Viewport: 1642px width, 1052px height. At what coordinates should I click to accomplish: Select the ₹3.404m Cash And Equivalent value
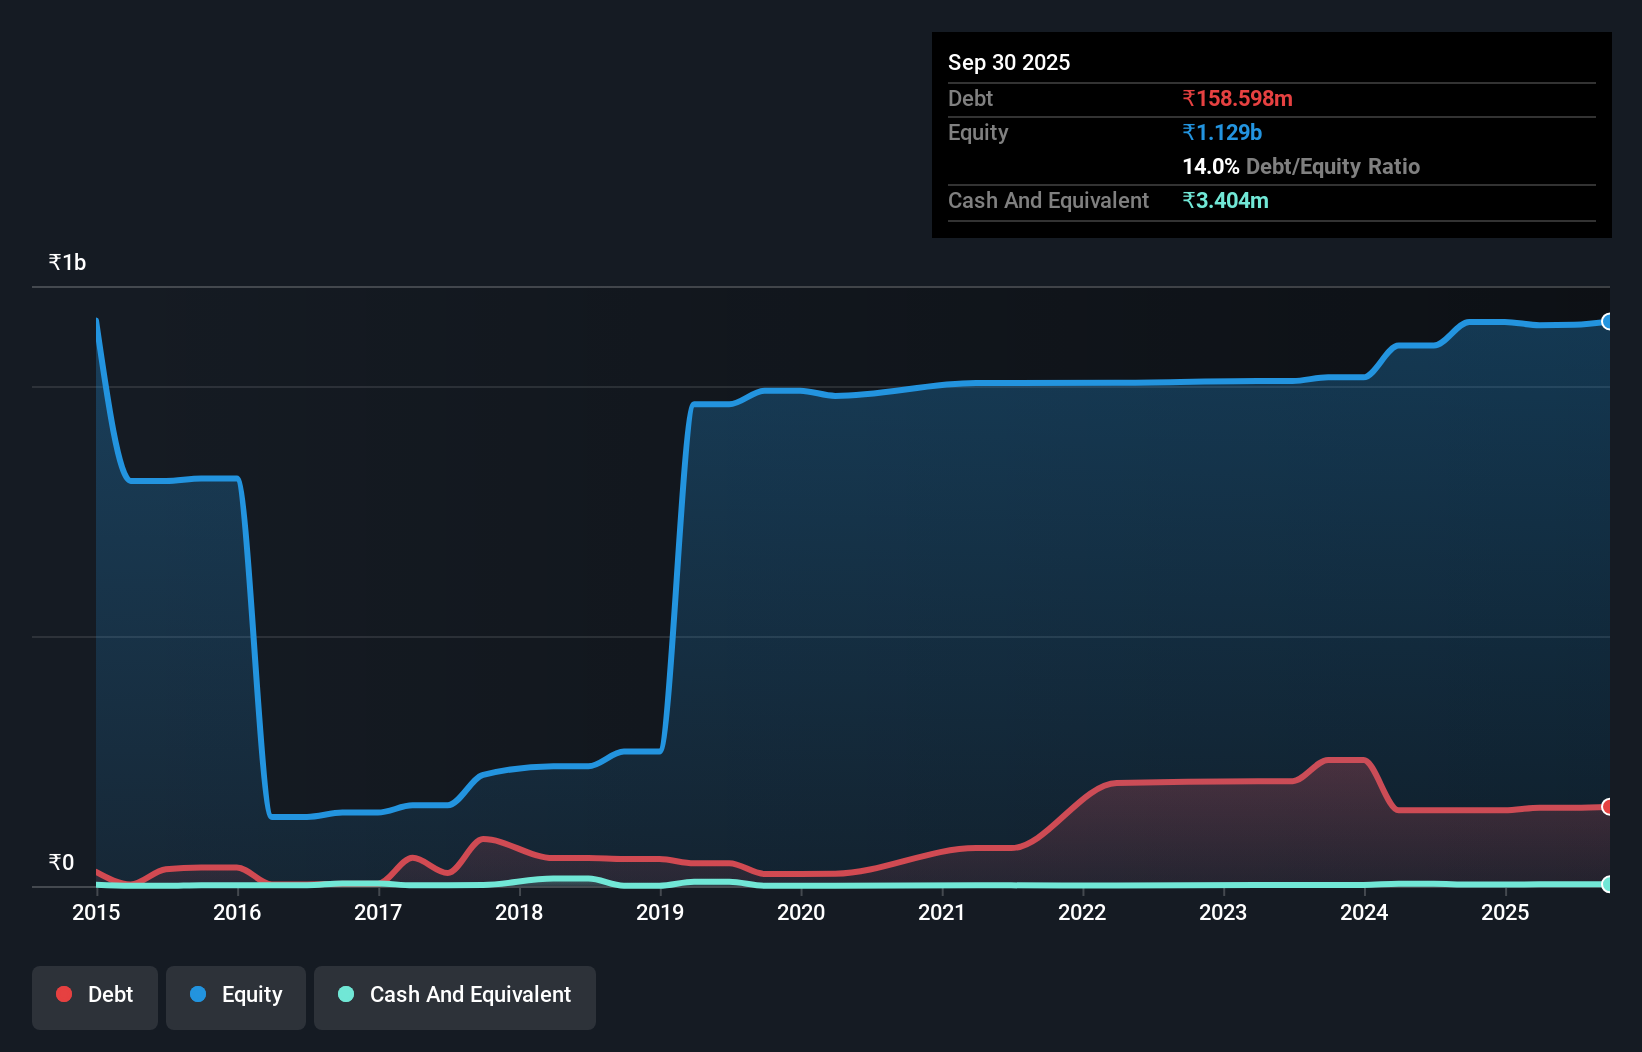1226,201
